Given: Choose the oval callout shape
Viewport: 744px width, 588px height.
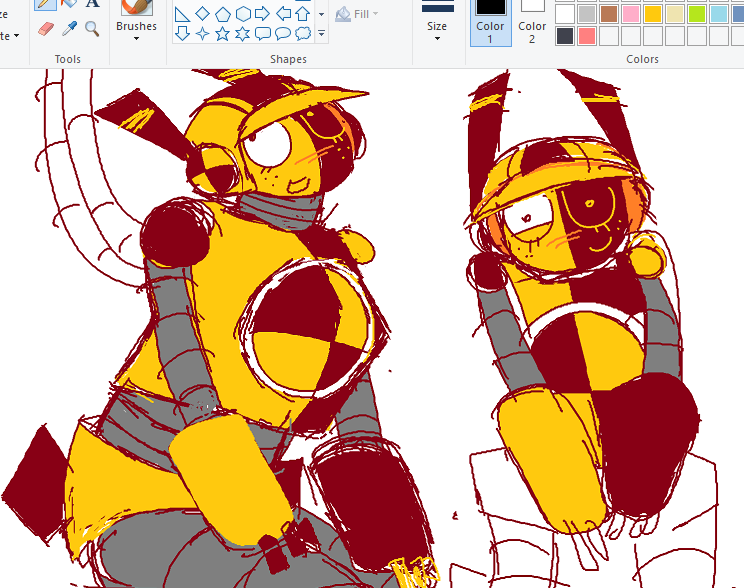Looking at the screenshot, I should (x=283, y=33).
